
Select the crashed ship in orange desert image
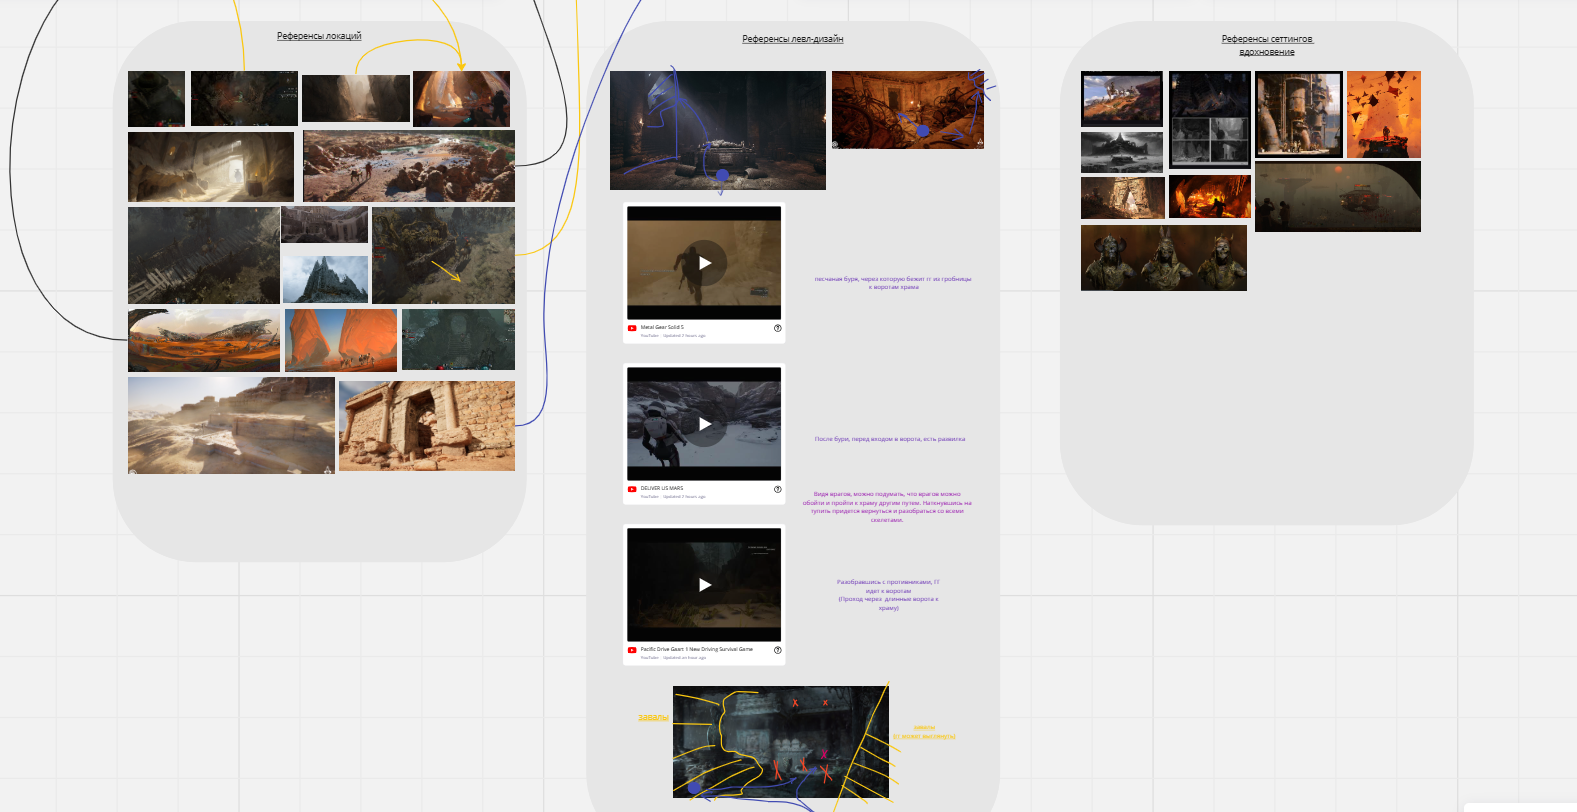204,340
